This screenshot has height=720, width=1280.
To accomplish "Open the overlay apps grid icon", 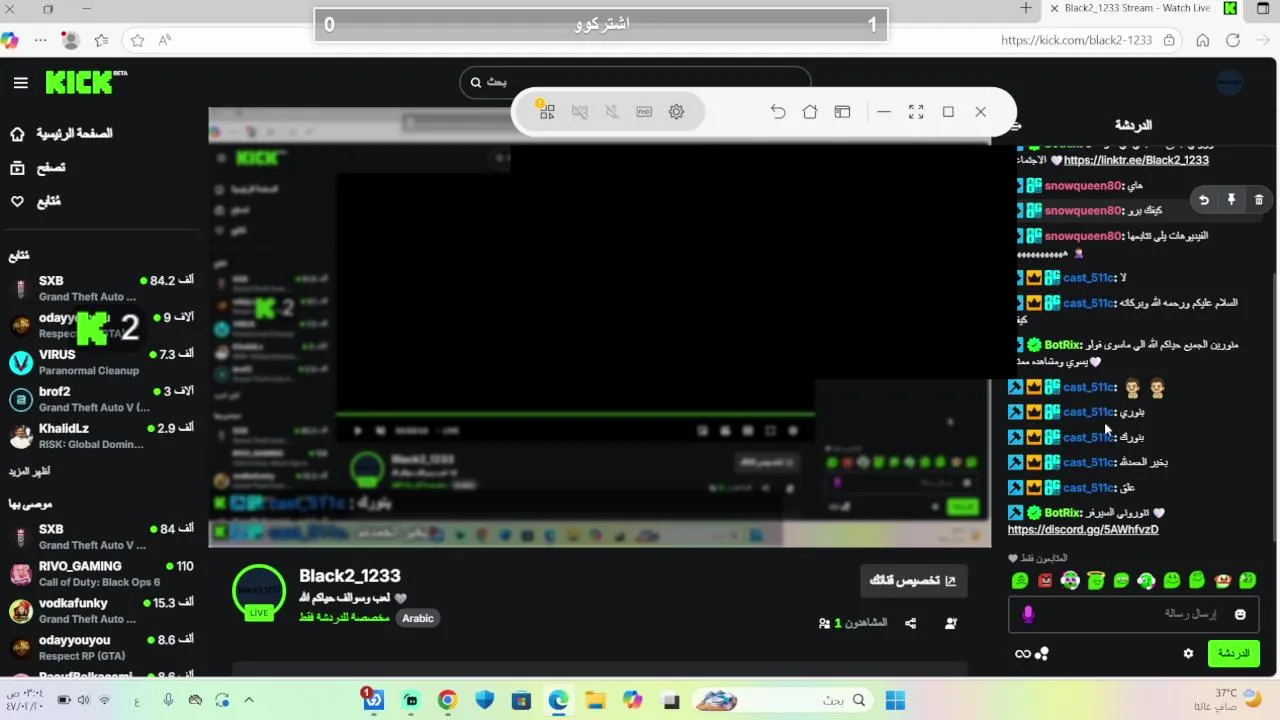I will [x=547, y=112].
